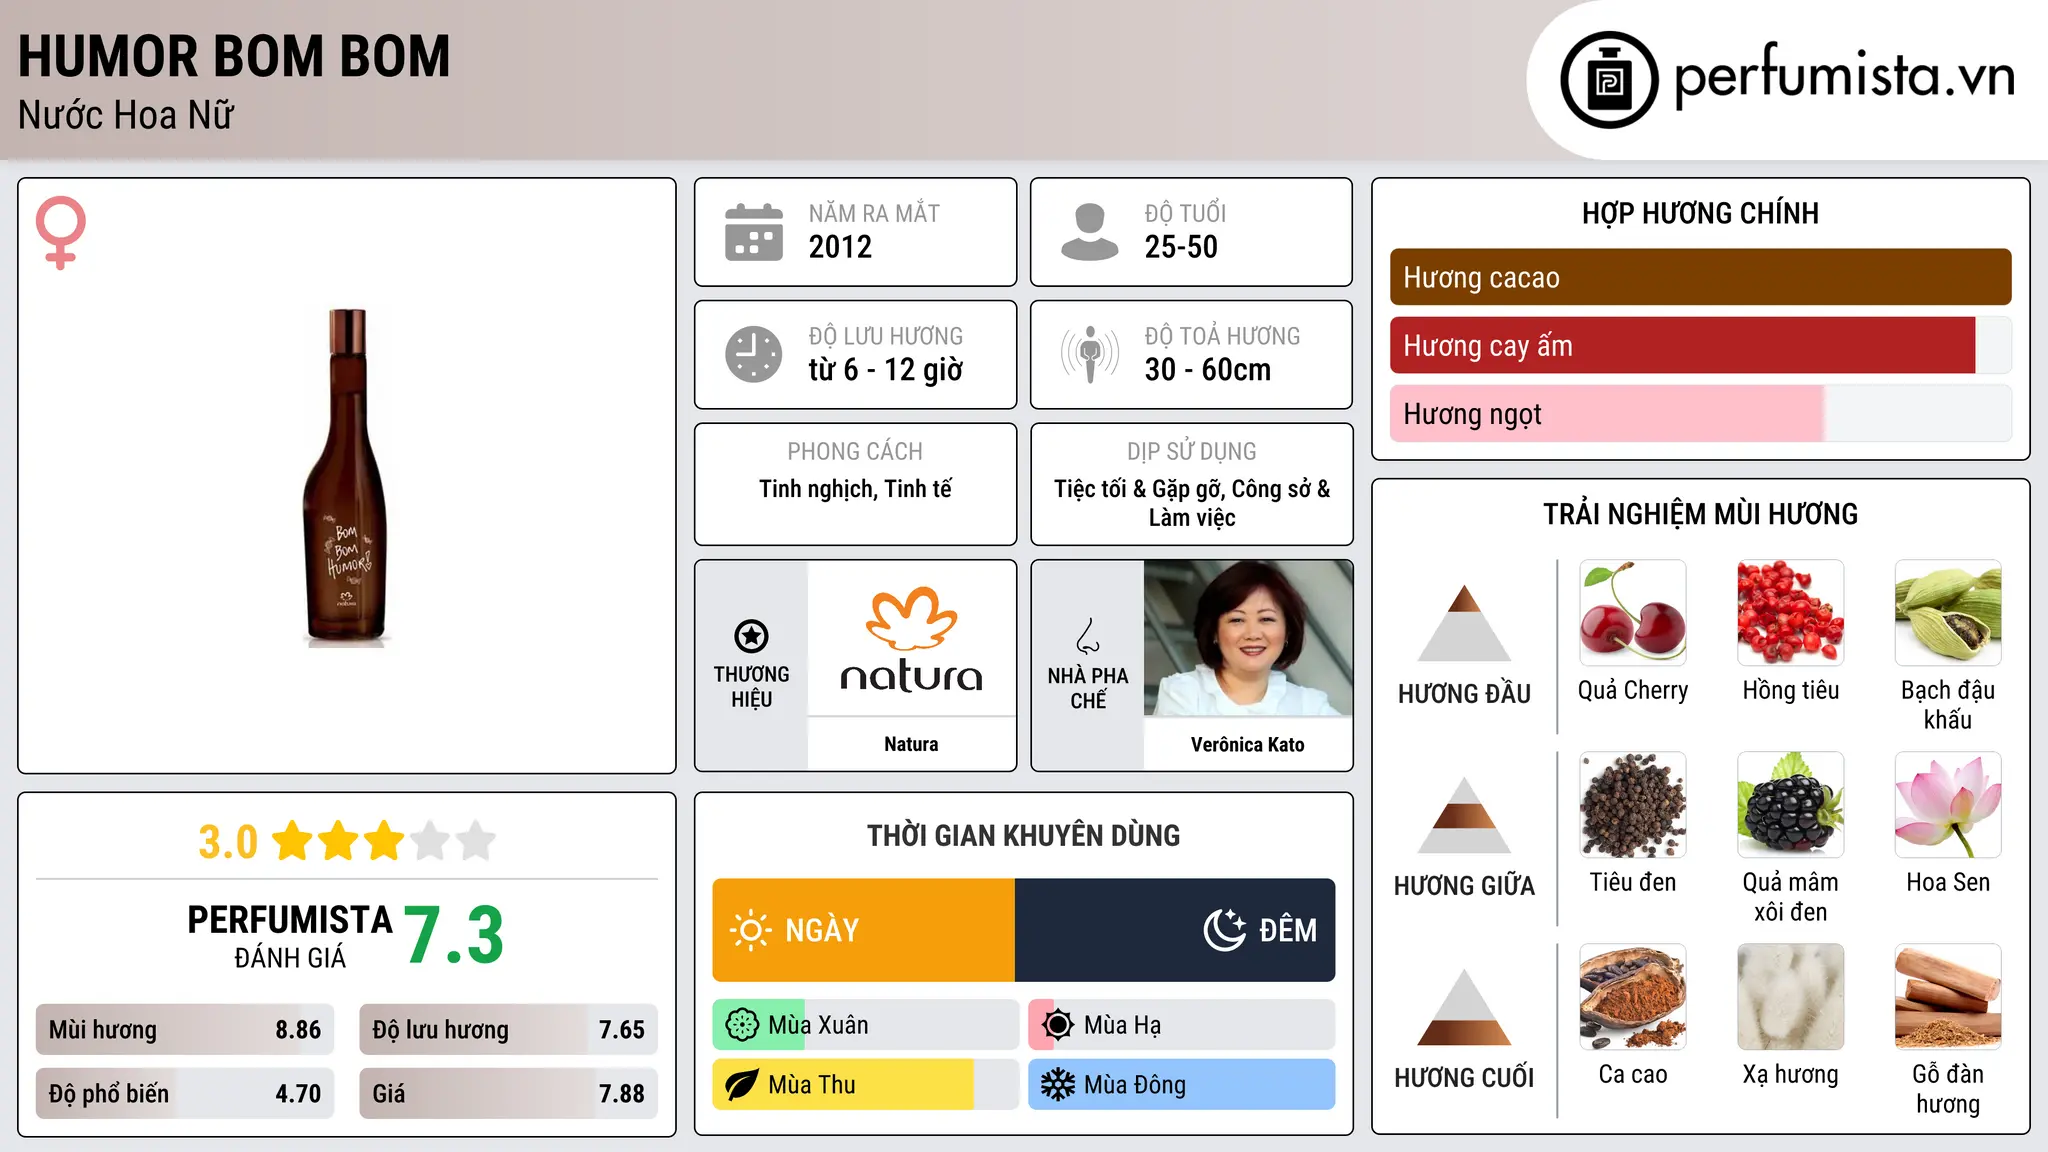Image resolution: width=2048 pixels, height=1152 pixels.
Task: Click the Độ lưu hương score bar
Action: [508, 1030]
